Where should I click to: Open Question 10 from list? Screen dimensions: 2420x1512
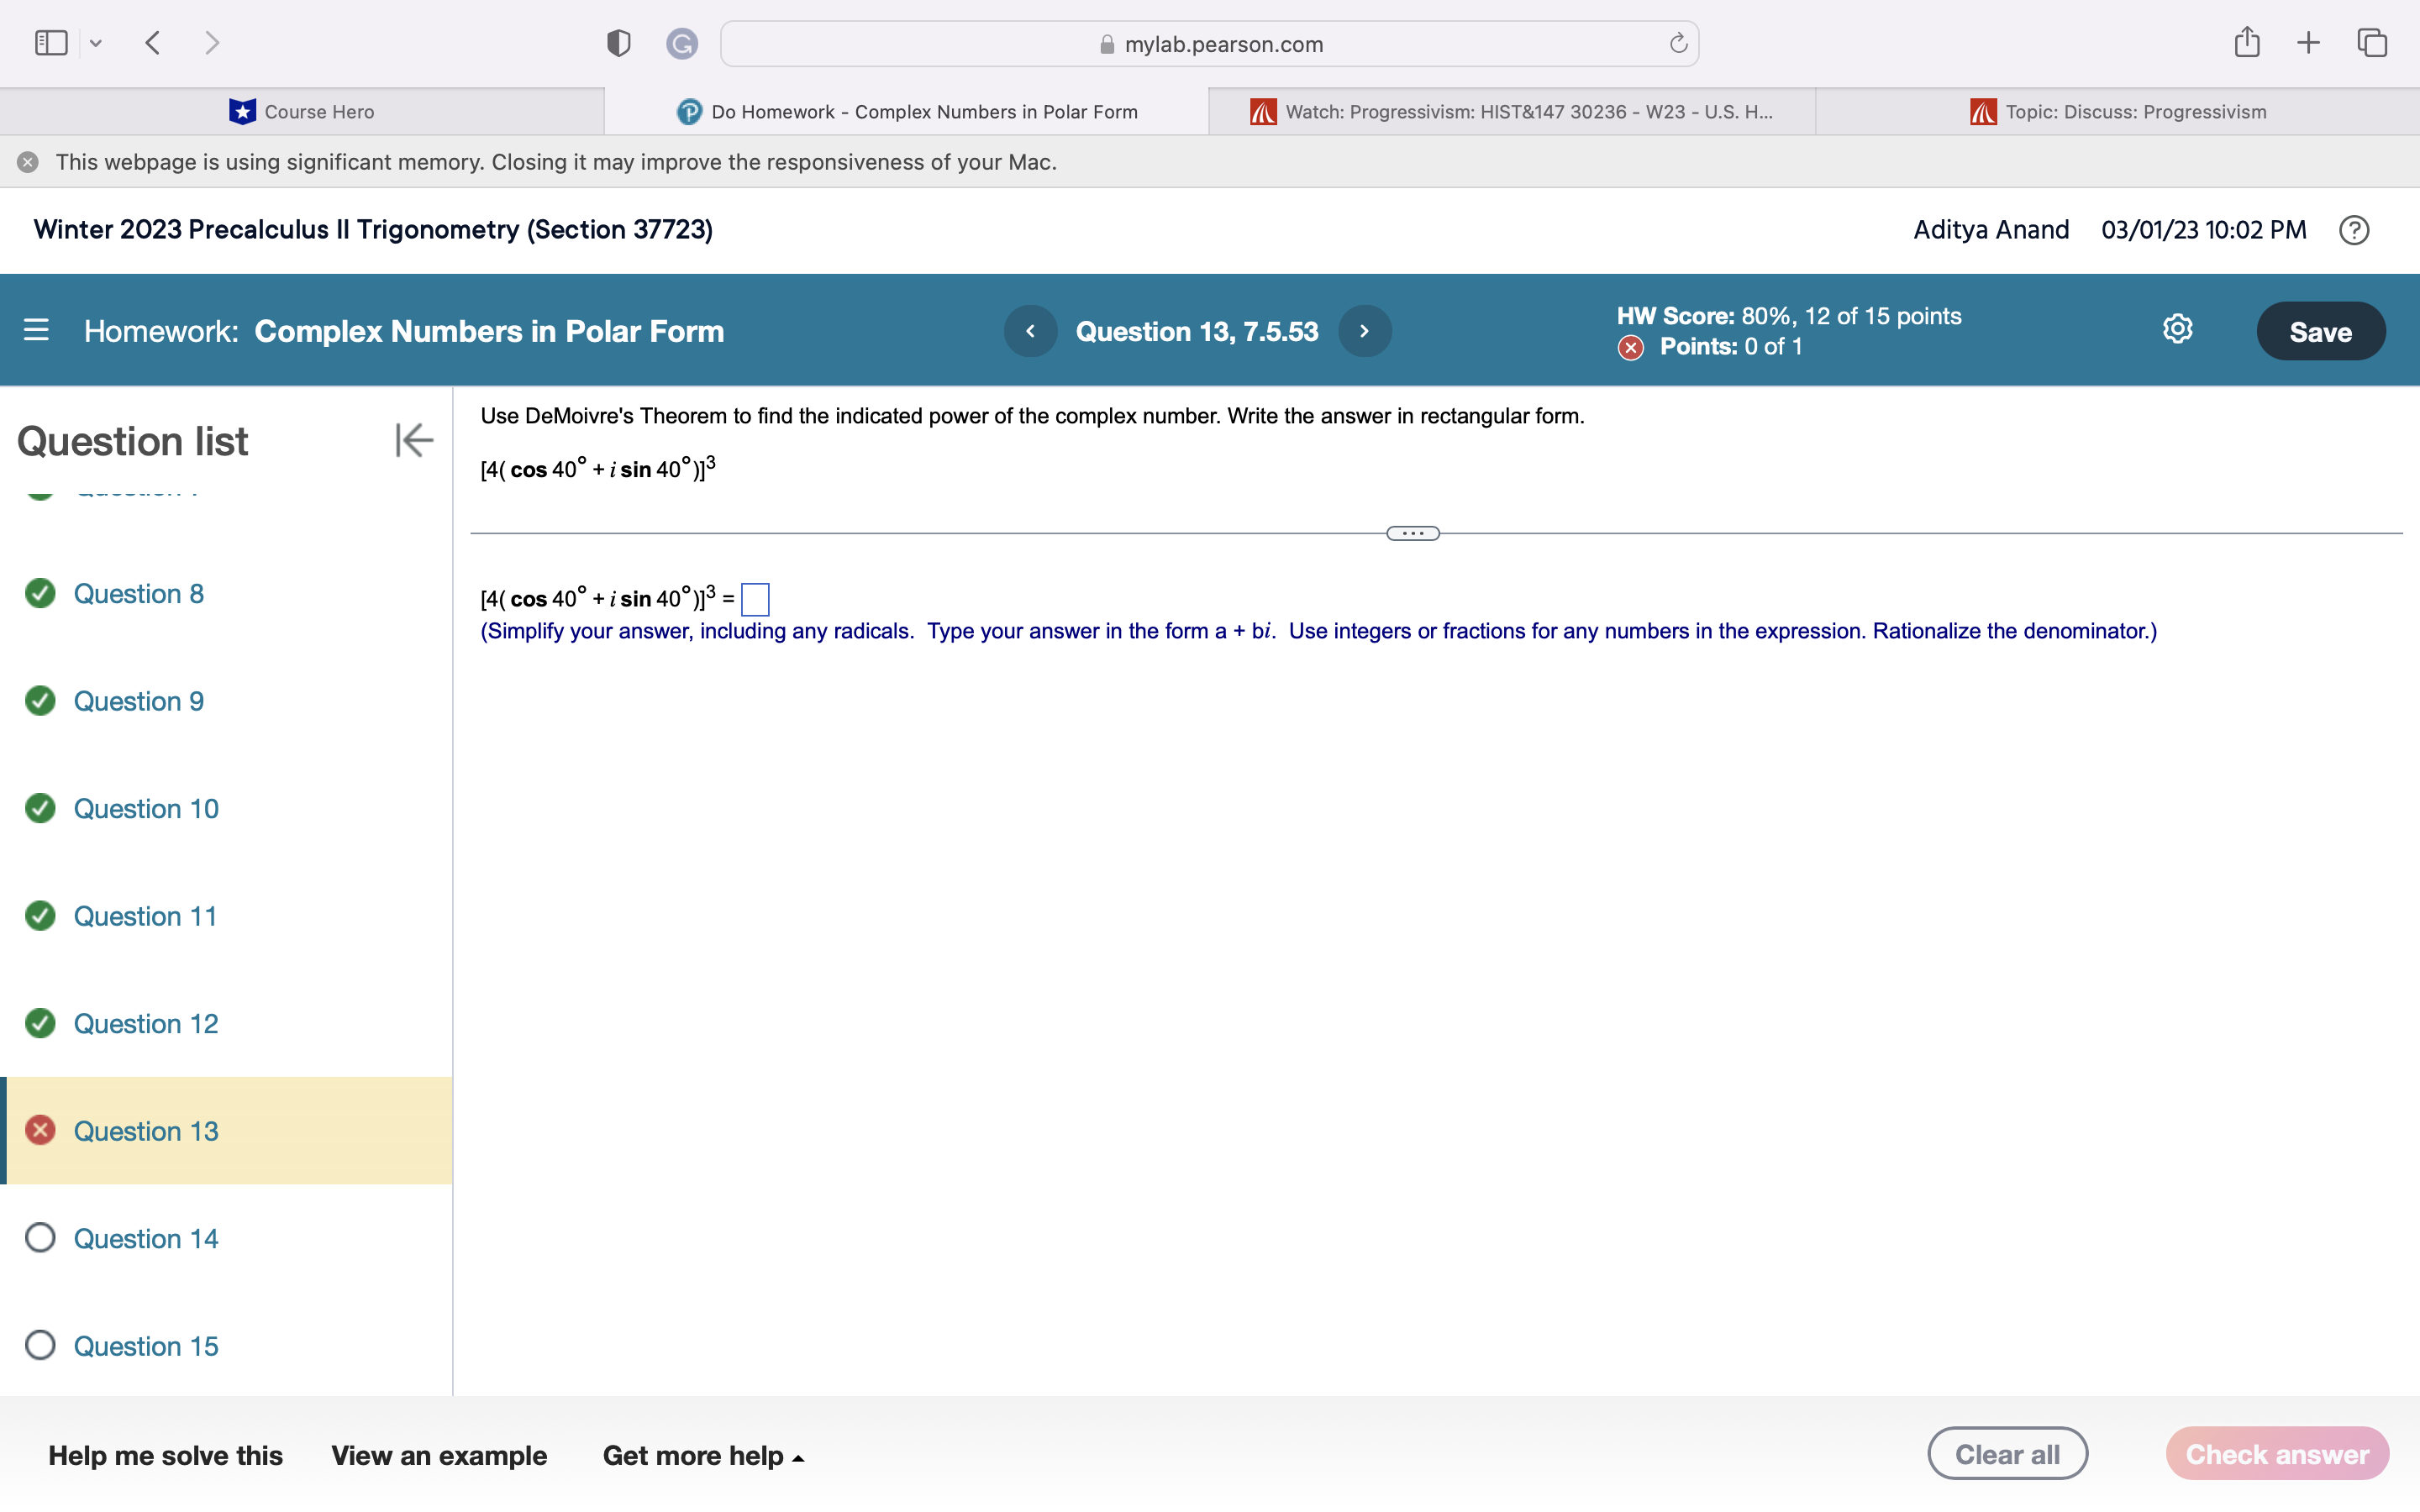pyautogui.click(x=146, y=808)
